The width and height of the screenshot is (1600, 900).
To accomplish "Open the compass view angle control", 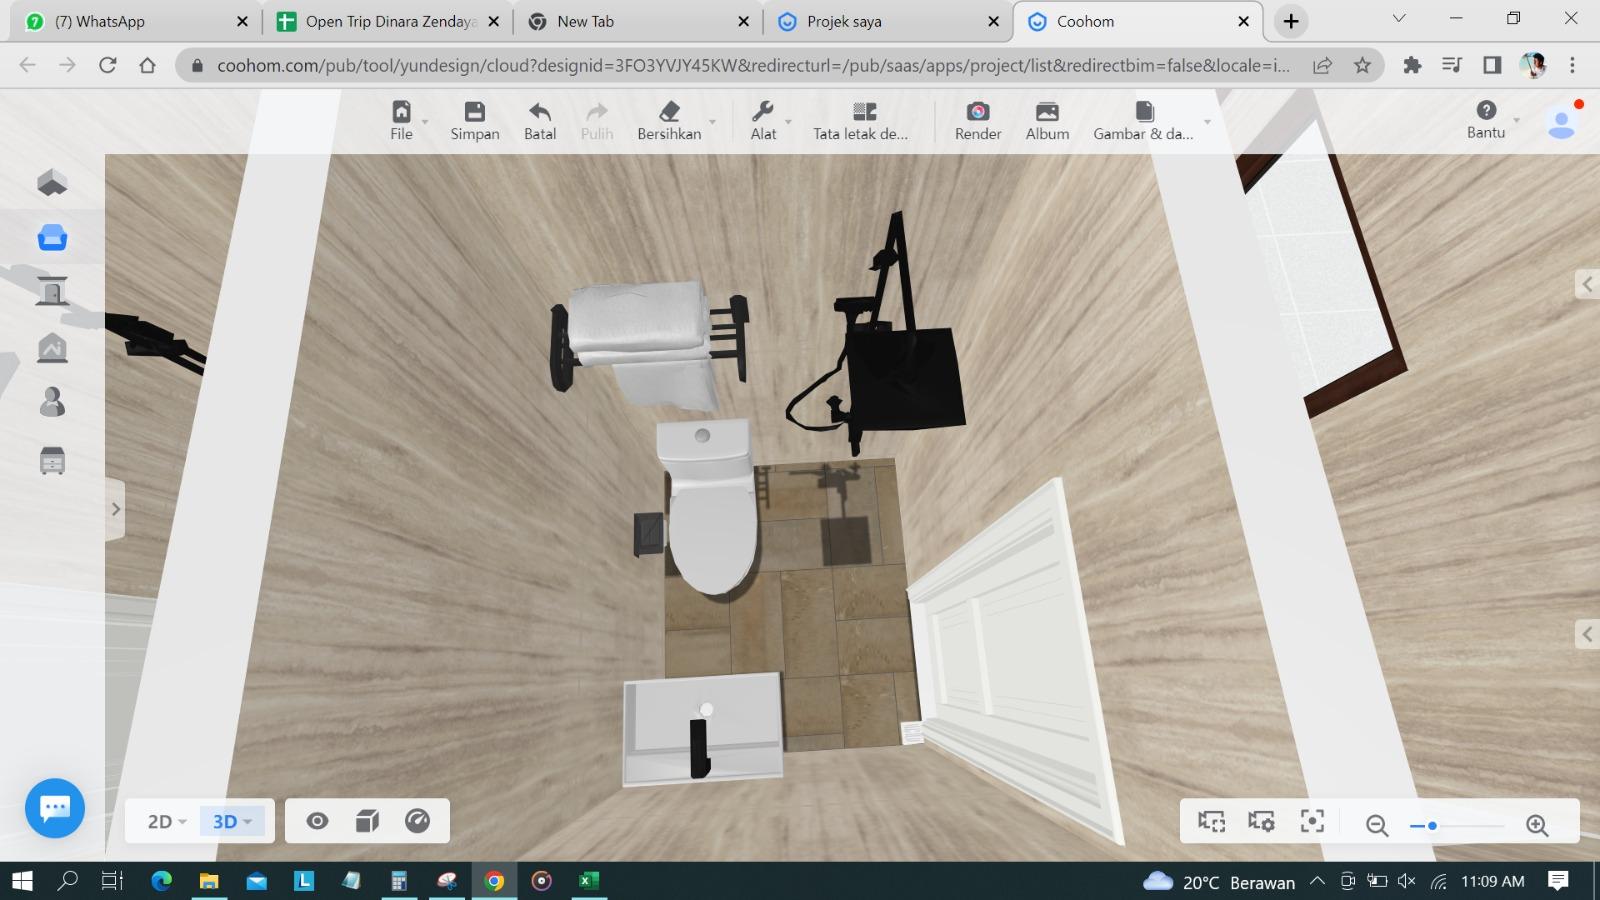I will click(x=417, y=821).
